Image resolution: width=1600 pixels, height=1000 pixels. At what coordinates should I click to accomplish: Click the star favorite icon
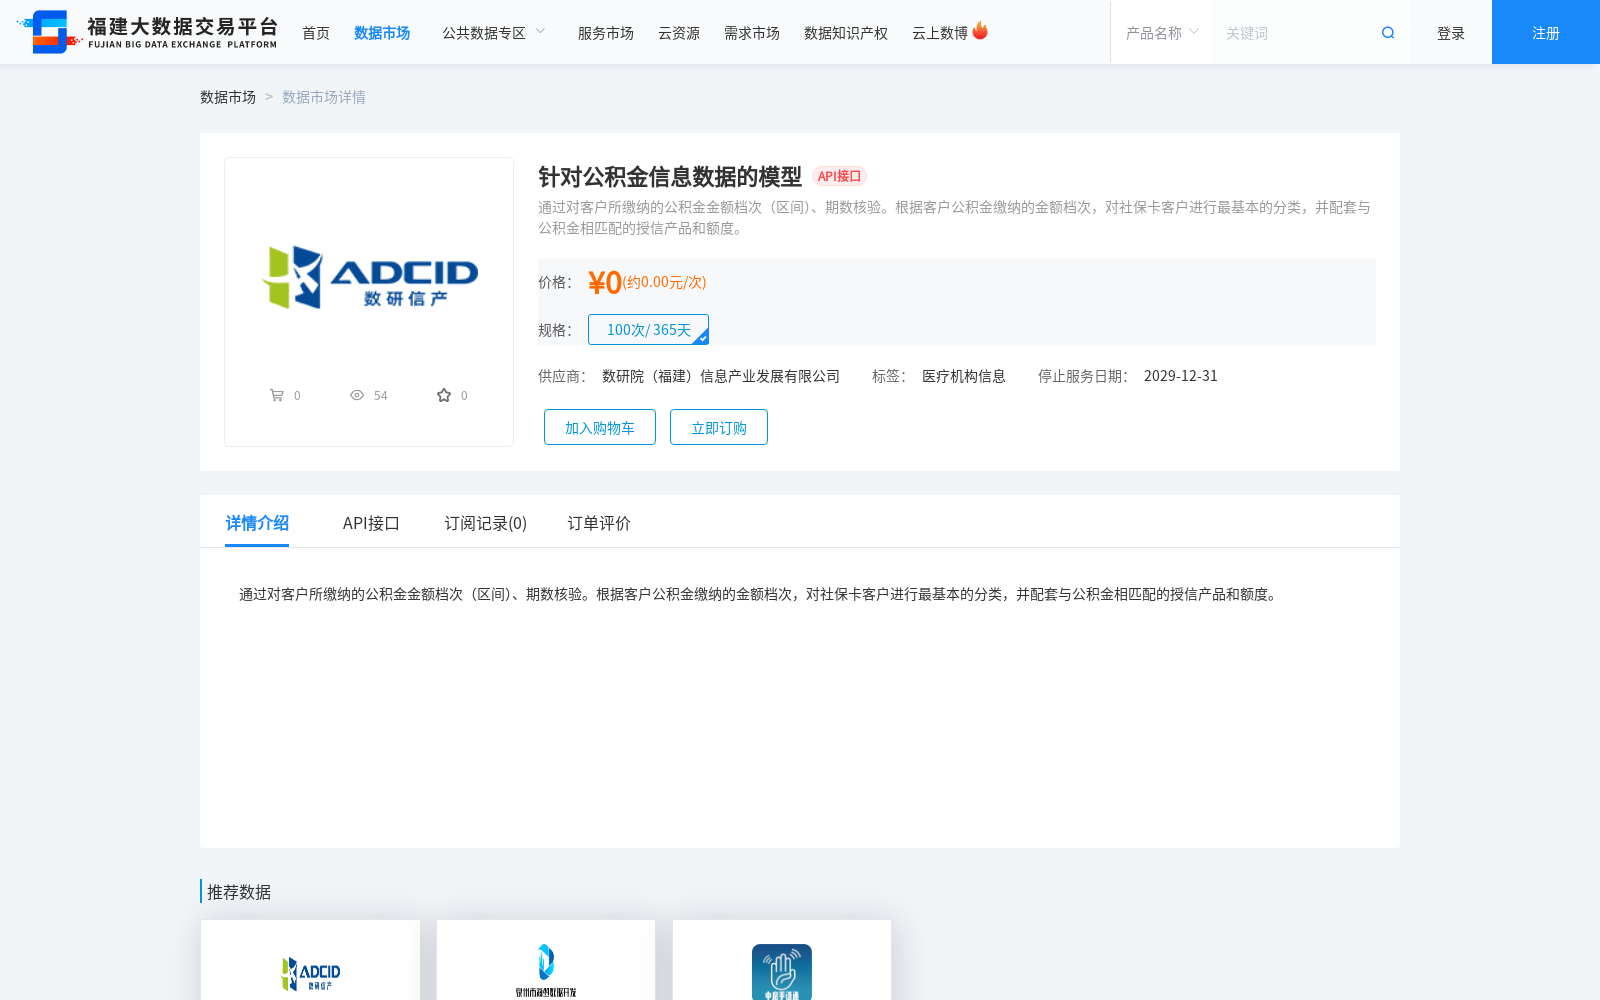444,395
